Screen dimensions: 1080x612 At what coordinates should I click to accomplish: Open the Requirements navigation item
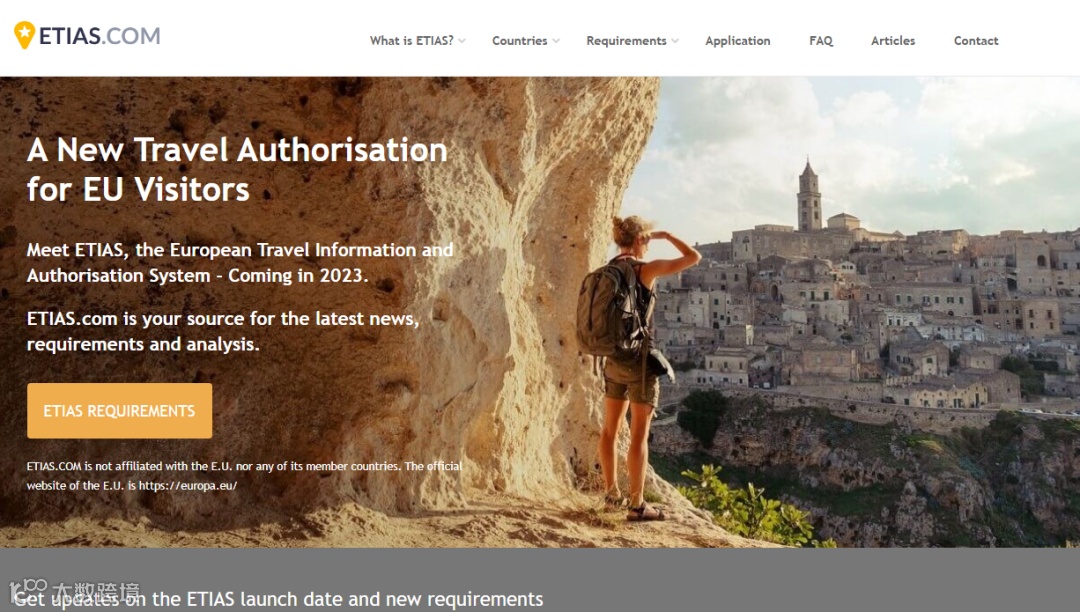(626, 41)
